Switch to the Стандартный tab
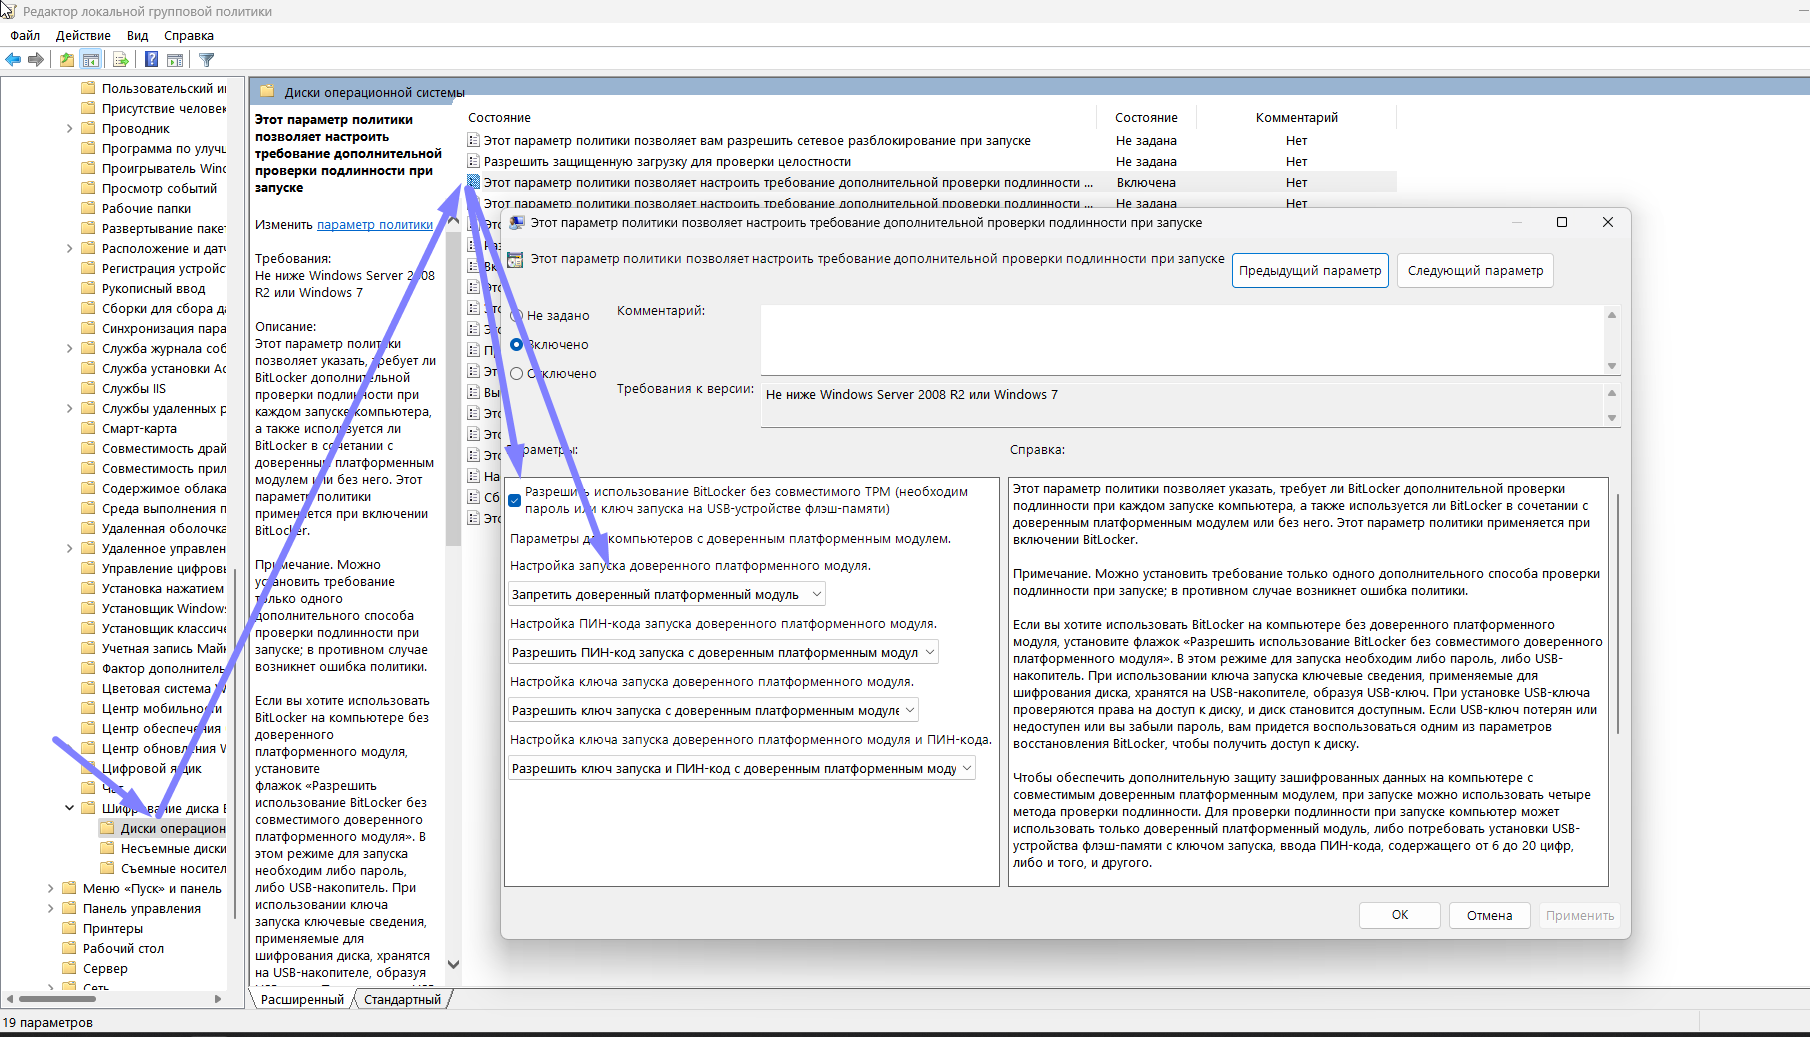1810x1037 pixels. click(x=402, y=999)
